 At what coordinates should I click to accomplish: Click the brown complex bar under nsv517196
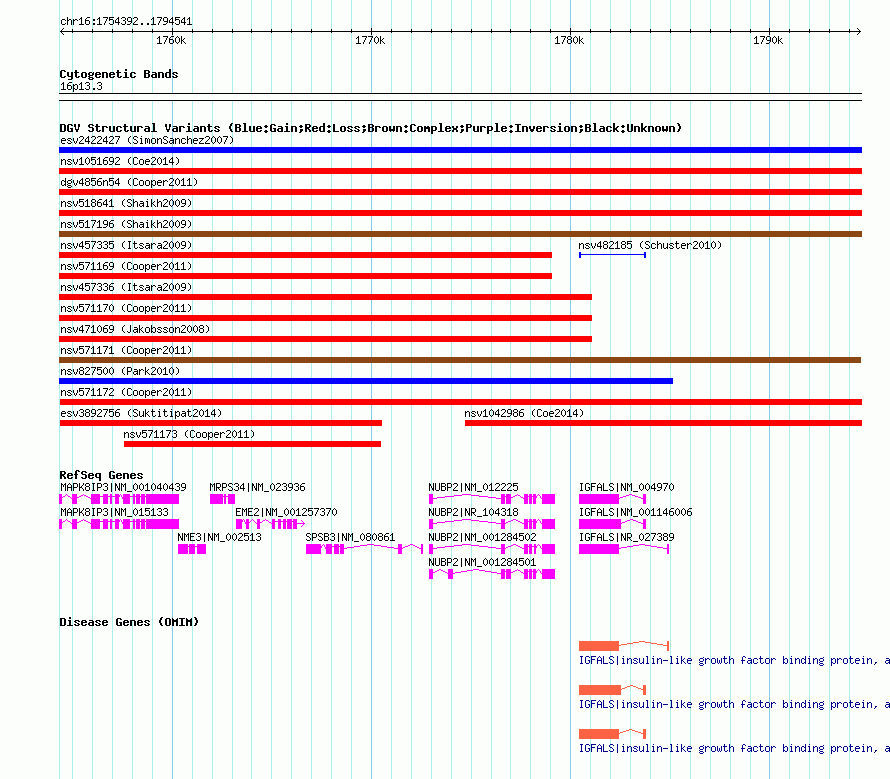point(460,234)
